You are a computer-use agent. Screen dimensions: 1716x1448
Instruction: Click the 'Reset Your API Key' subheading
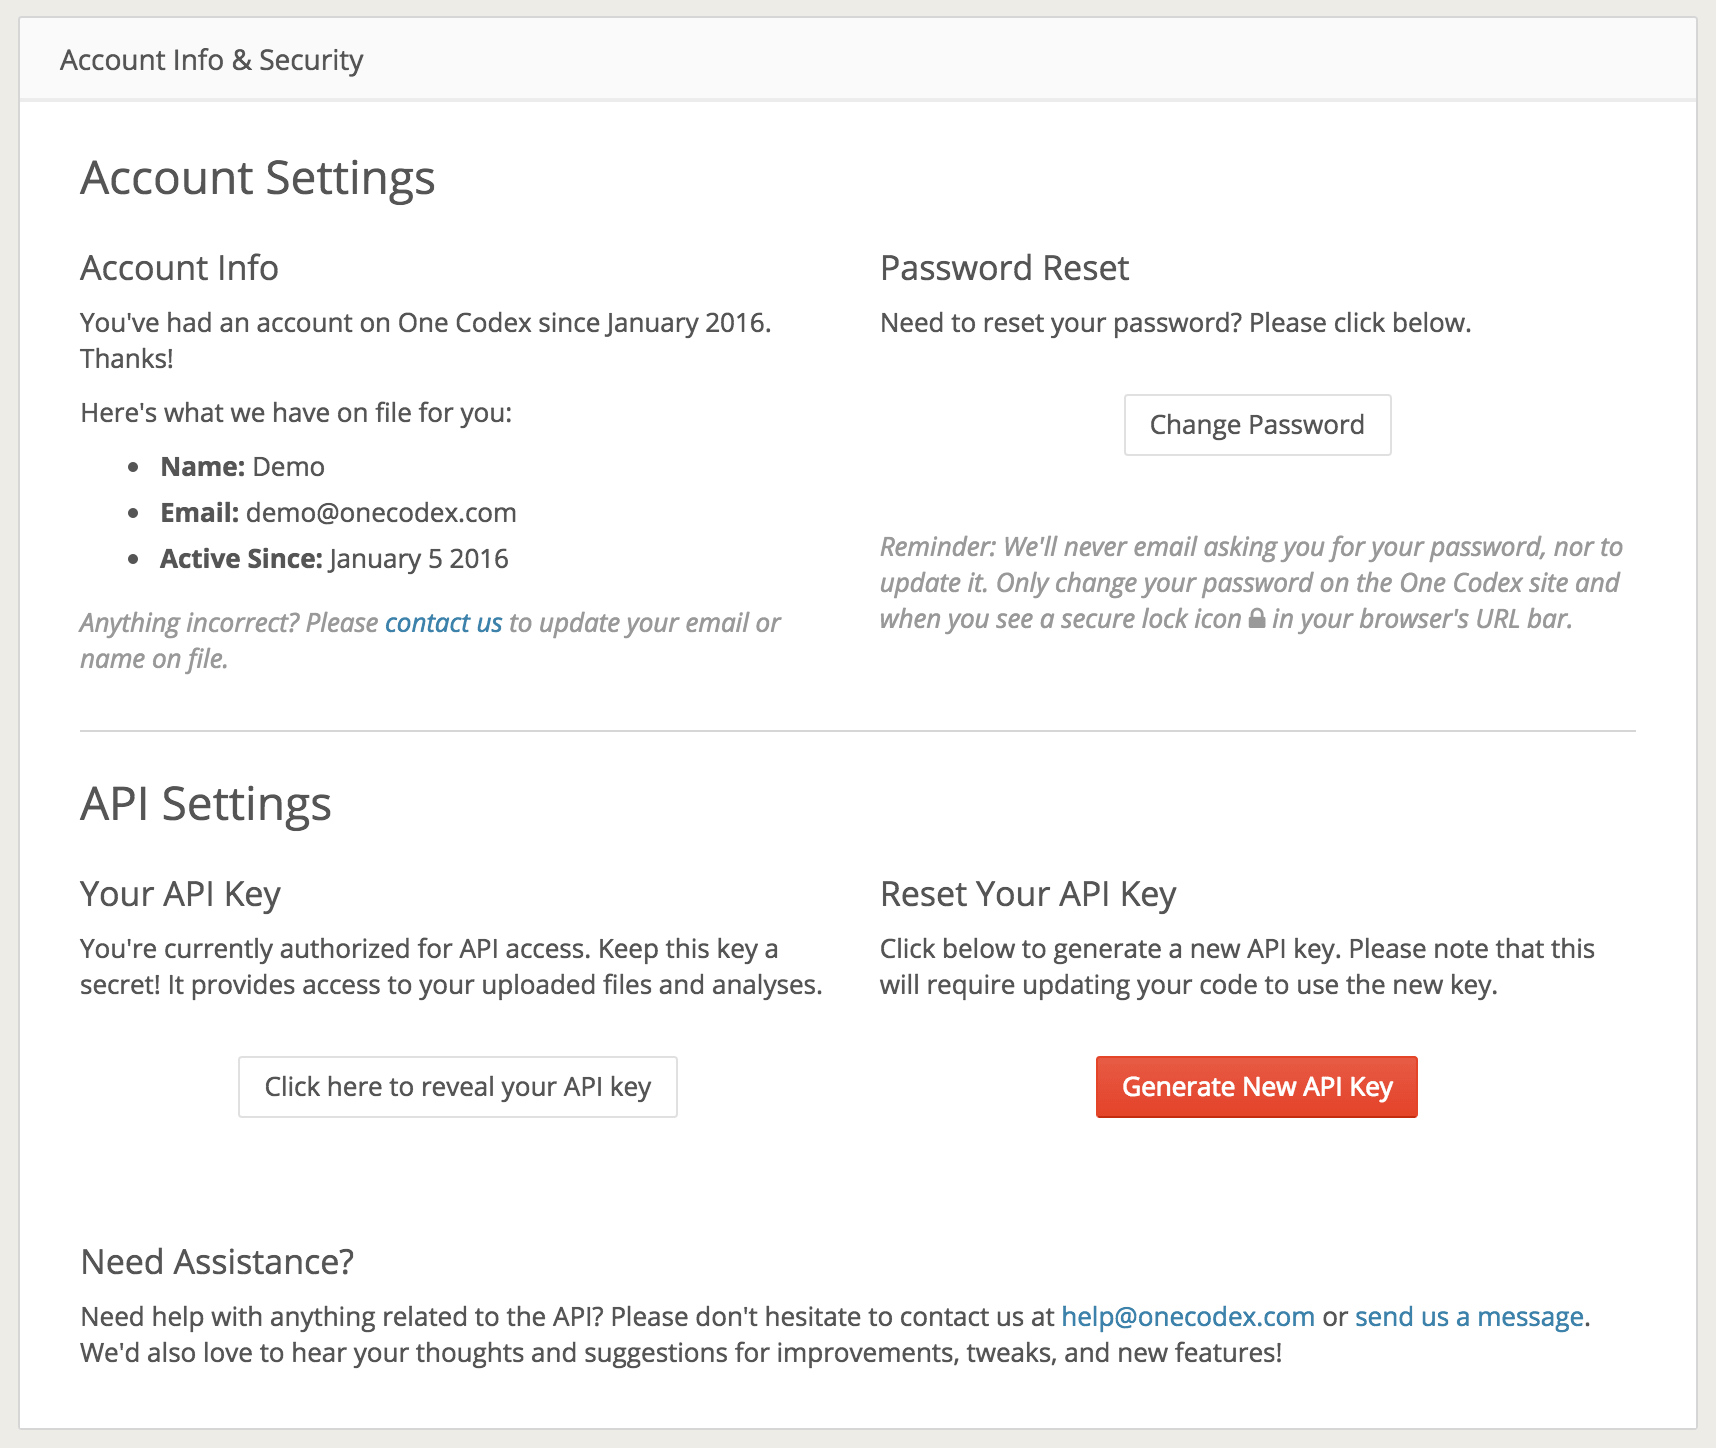pos(1027,894)
